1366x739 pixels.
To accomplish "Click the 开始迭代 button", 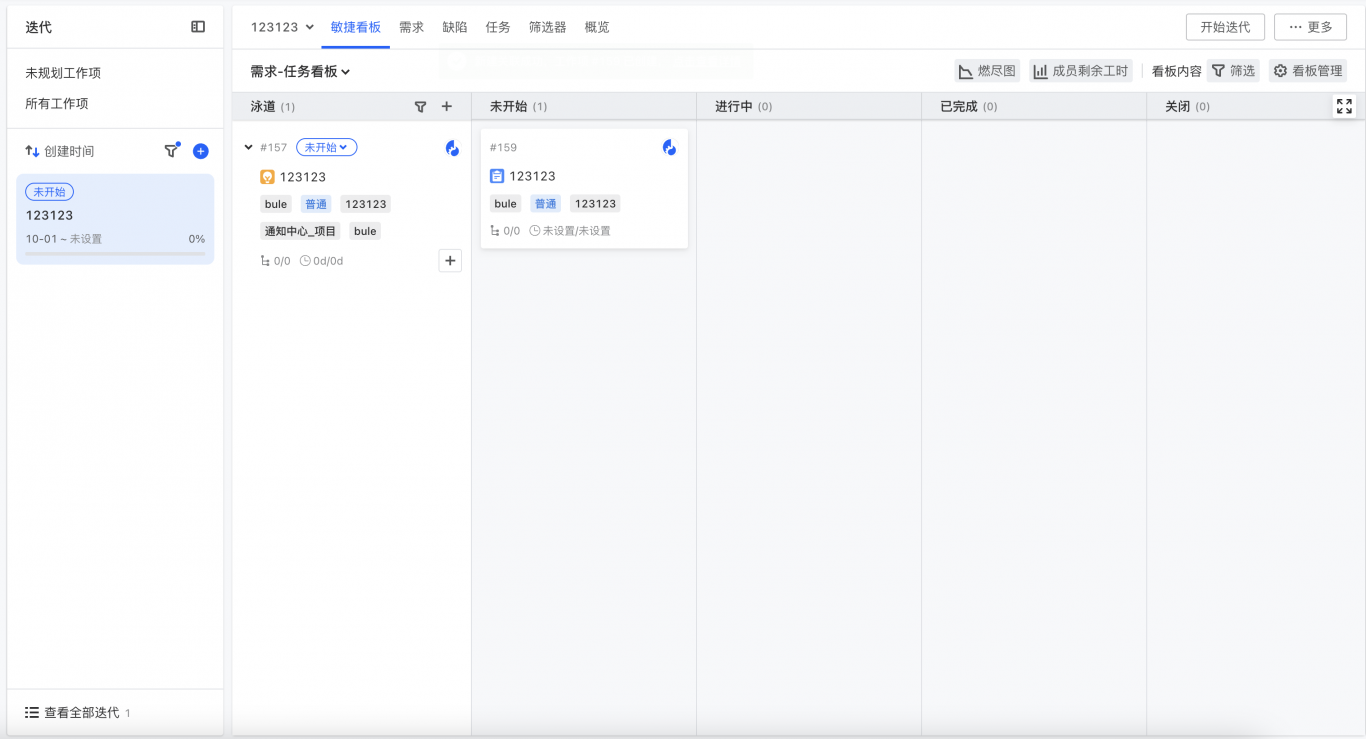I will point(1225,27).
